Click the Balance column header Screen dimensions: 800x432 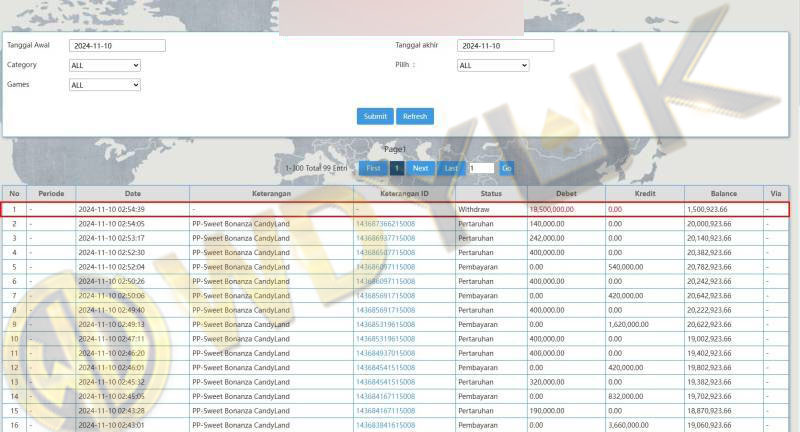click(723, 193)
